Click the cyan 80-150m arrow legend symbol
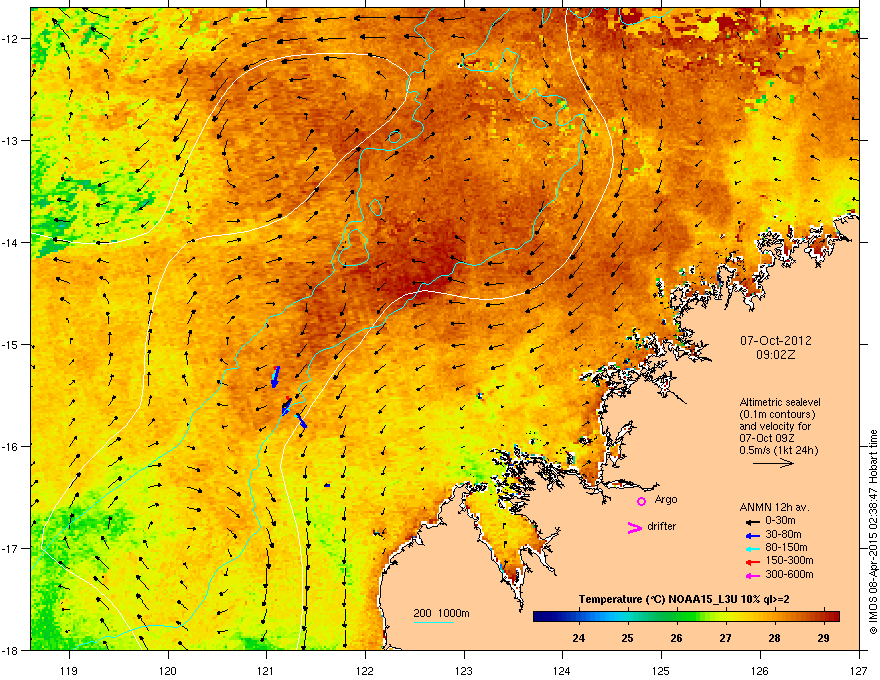Image resolution: width=880 pixels, height=680 pixels. tap(752, 547)
